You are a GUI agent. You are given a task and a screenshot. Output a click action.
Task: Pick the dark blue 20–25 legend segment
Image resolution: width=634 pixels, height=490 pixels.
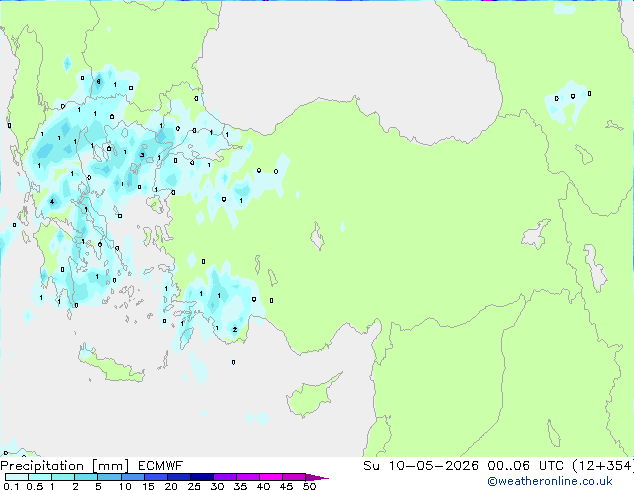click(182, 478)
